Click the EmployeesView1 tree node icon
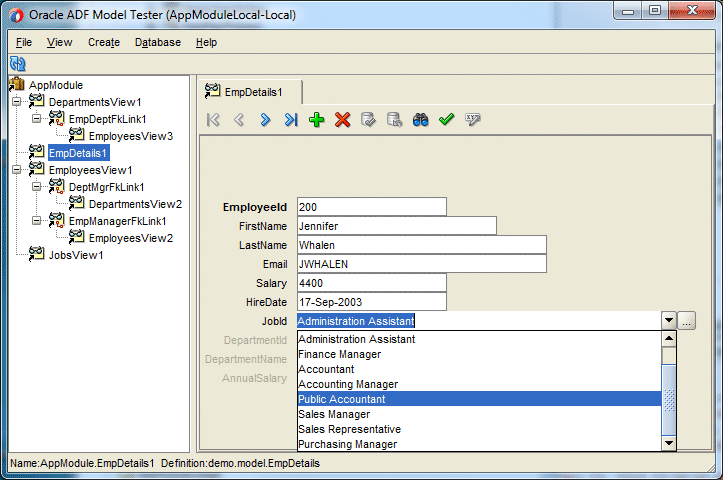 click(x=36, y=169)
